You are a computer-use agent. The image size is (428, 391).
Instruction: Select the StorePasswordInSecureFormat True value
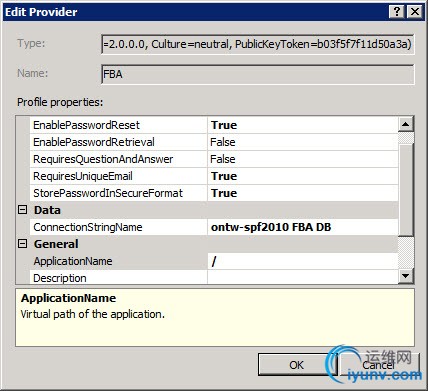coord(302,193)
